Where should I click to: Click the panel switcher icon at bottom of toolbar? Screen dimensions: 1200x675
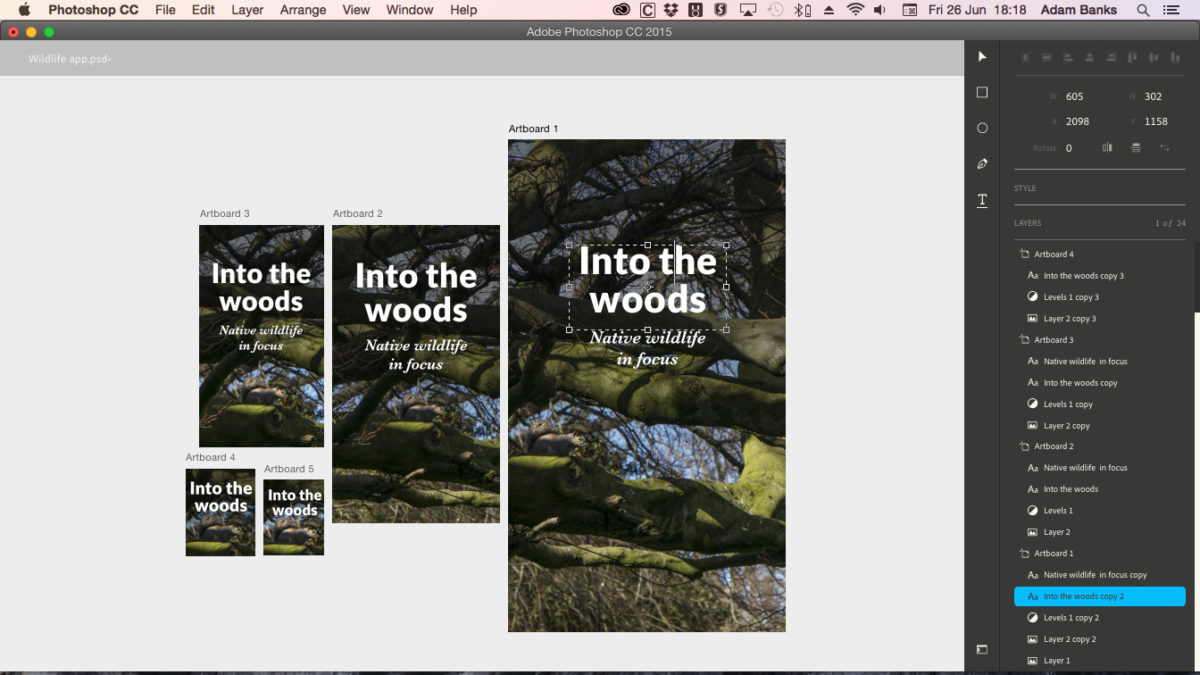(x=981, y=650)
